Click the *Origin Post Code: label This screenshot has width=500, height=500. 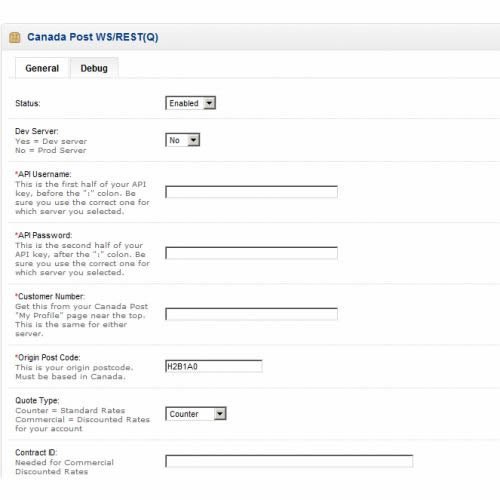click(x=47, y=358)
